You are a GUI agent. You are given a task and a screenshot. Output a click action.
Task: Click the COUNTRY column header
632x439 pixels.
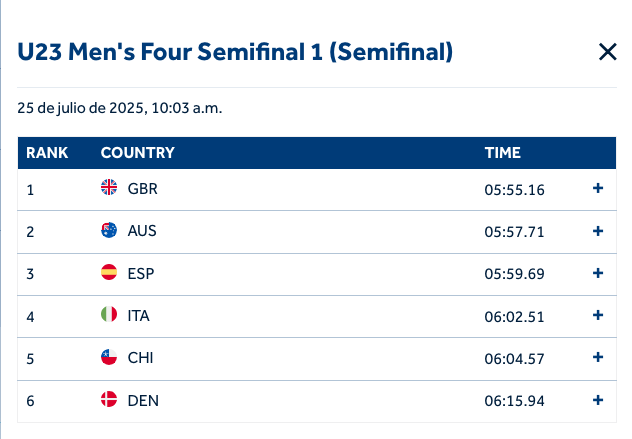(x=138, y=153)
